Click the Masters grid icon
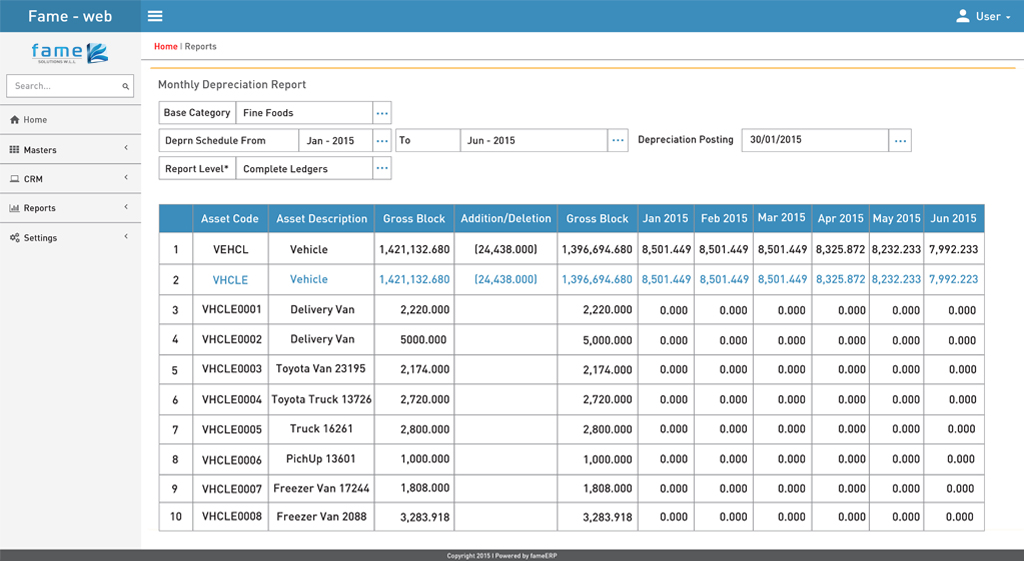Viewport: 1024px width, 561px height. (14, 150)
